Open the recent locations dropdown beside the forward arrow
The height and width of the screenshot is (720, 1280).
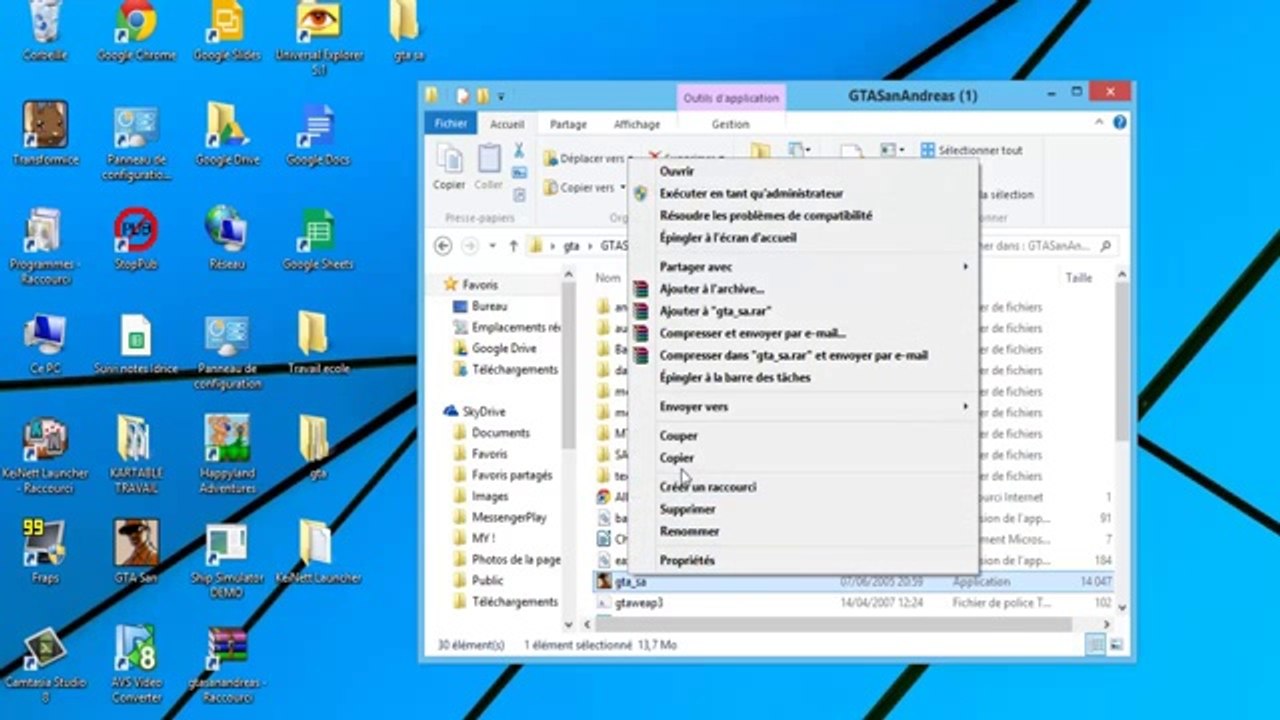tap(494, 246)
